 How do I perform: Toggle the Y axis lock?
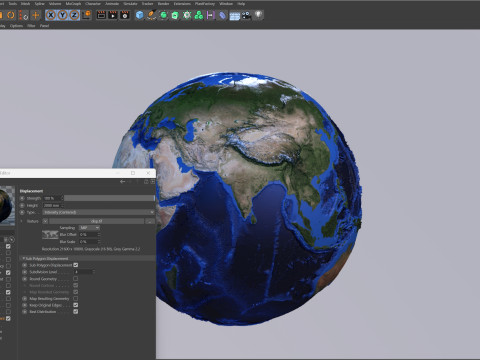pos(62,15)
